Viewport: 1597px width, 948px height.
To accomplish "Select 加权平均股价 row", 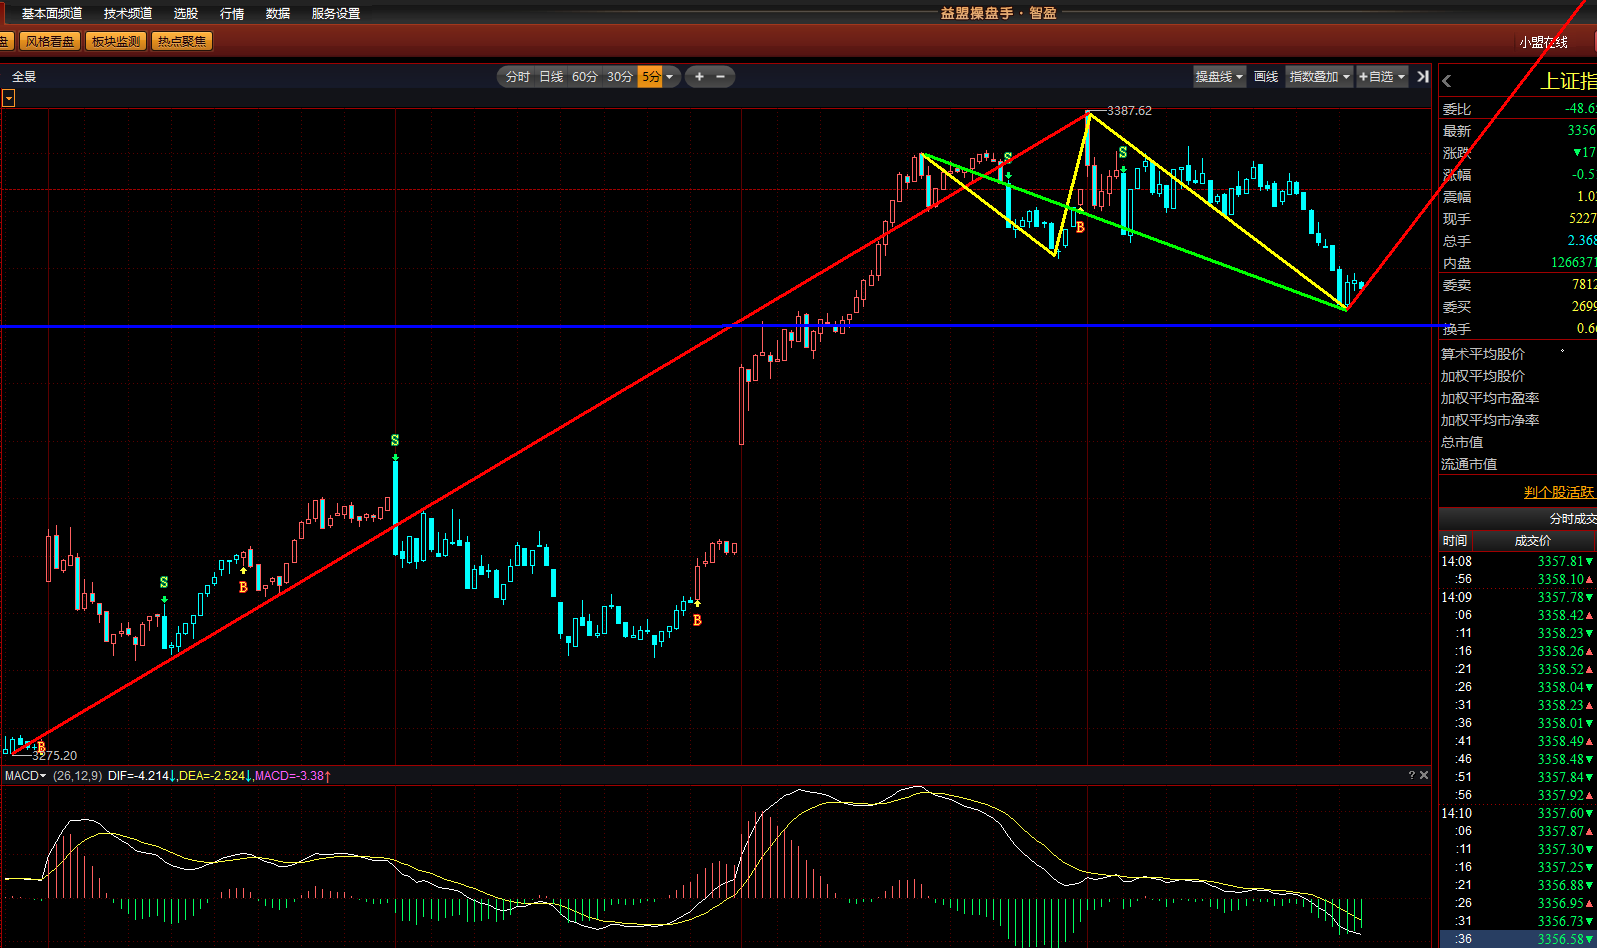I will point(1518,376).
